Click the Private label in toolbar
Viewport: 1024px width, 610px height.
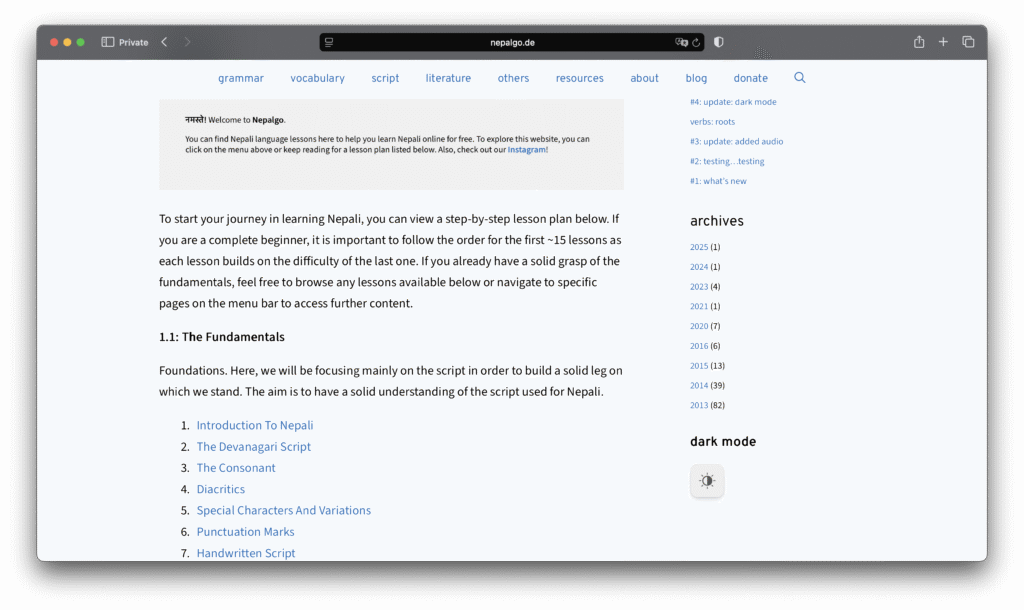point(133,42)
